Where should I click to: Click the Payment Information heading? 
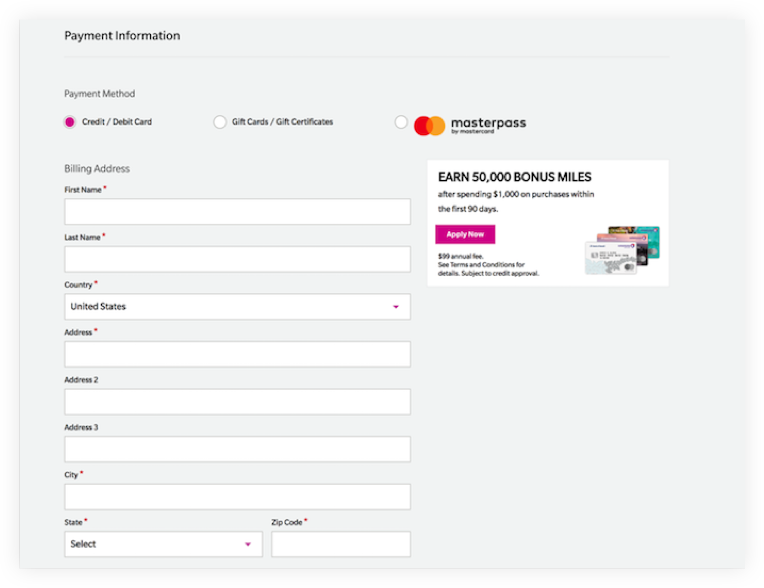point(122,36)
